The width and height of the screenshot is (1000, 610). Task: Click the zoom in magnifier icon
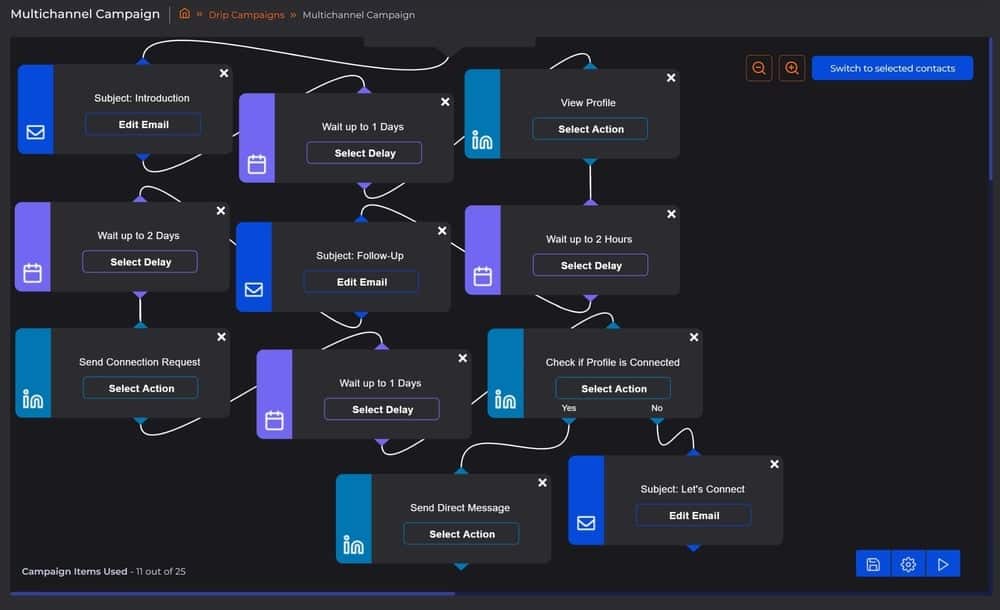pyautogui.click(x=792, y=68)
